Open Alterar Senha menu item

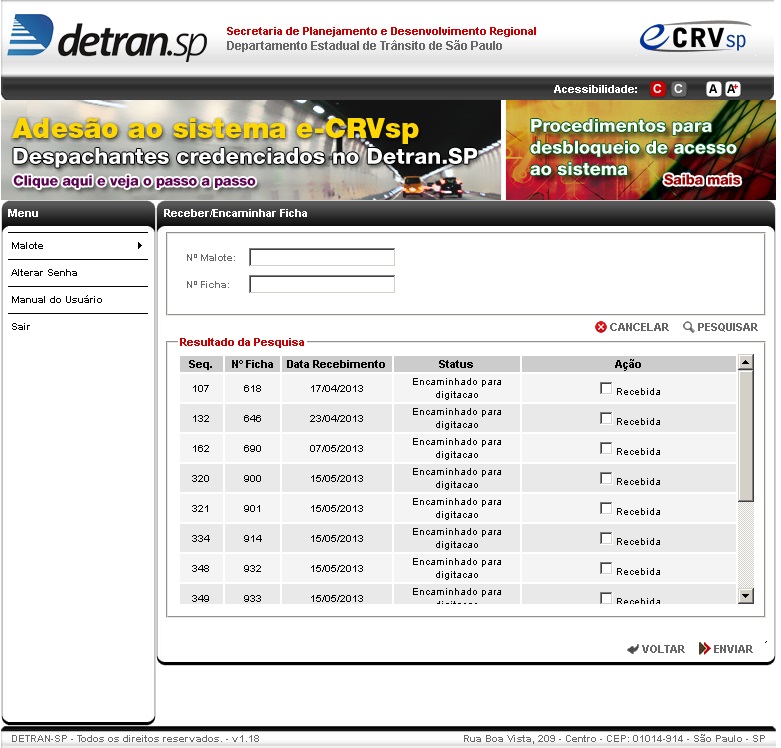point(78,272)
